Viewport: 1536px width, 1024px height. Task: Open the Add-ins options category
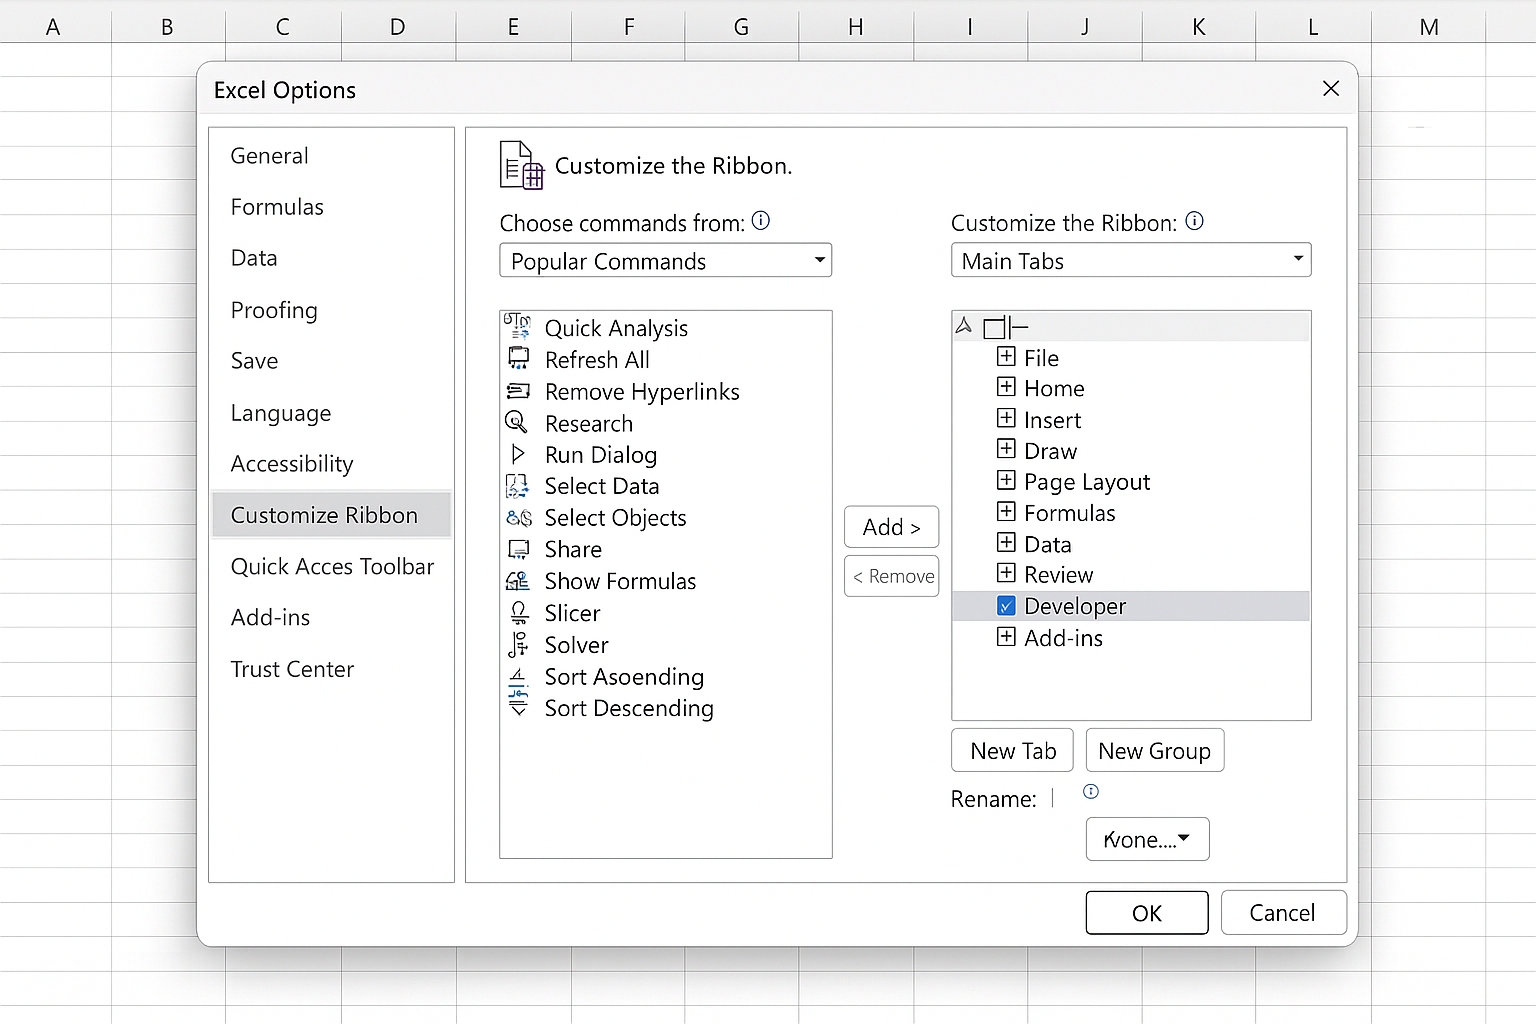pyautogui.click(x=331, y=618)
